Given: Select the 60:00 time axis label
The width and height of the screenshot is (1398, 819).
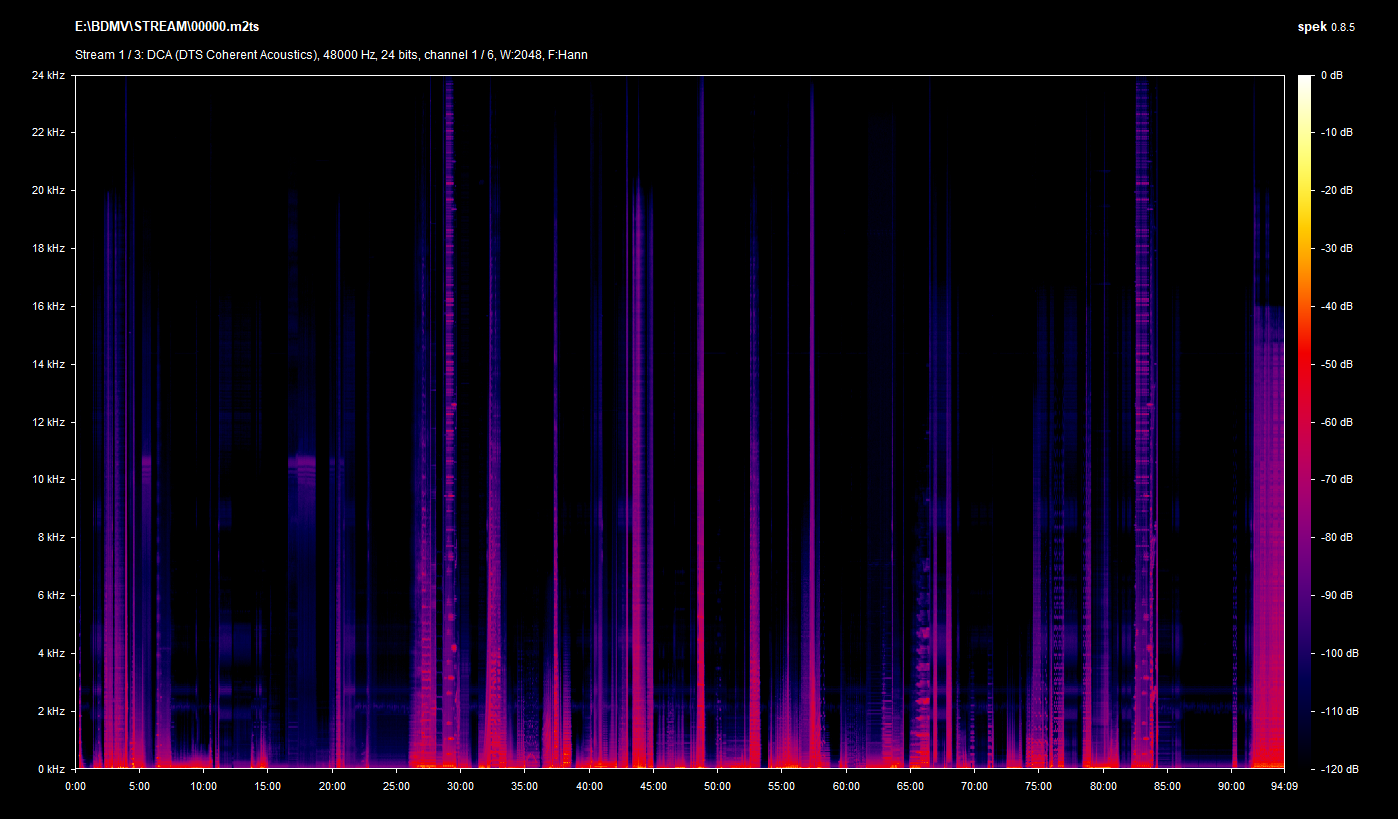Looking at the screenshot, I should [x=846, y=786].
